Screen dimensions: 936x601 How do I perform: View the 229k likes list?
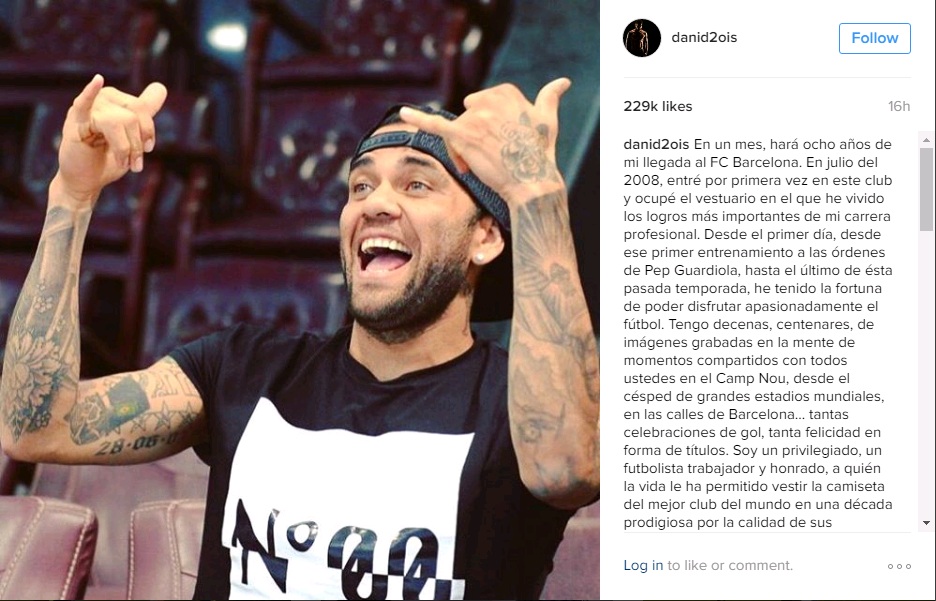(x=657, y=106)
